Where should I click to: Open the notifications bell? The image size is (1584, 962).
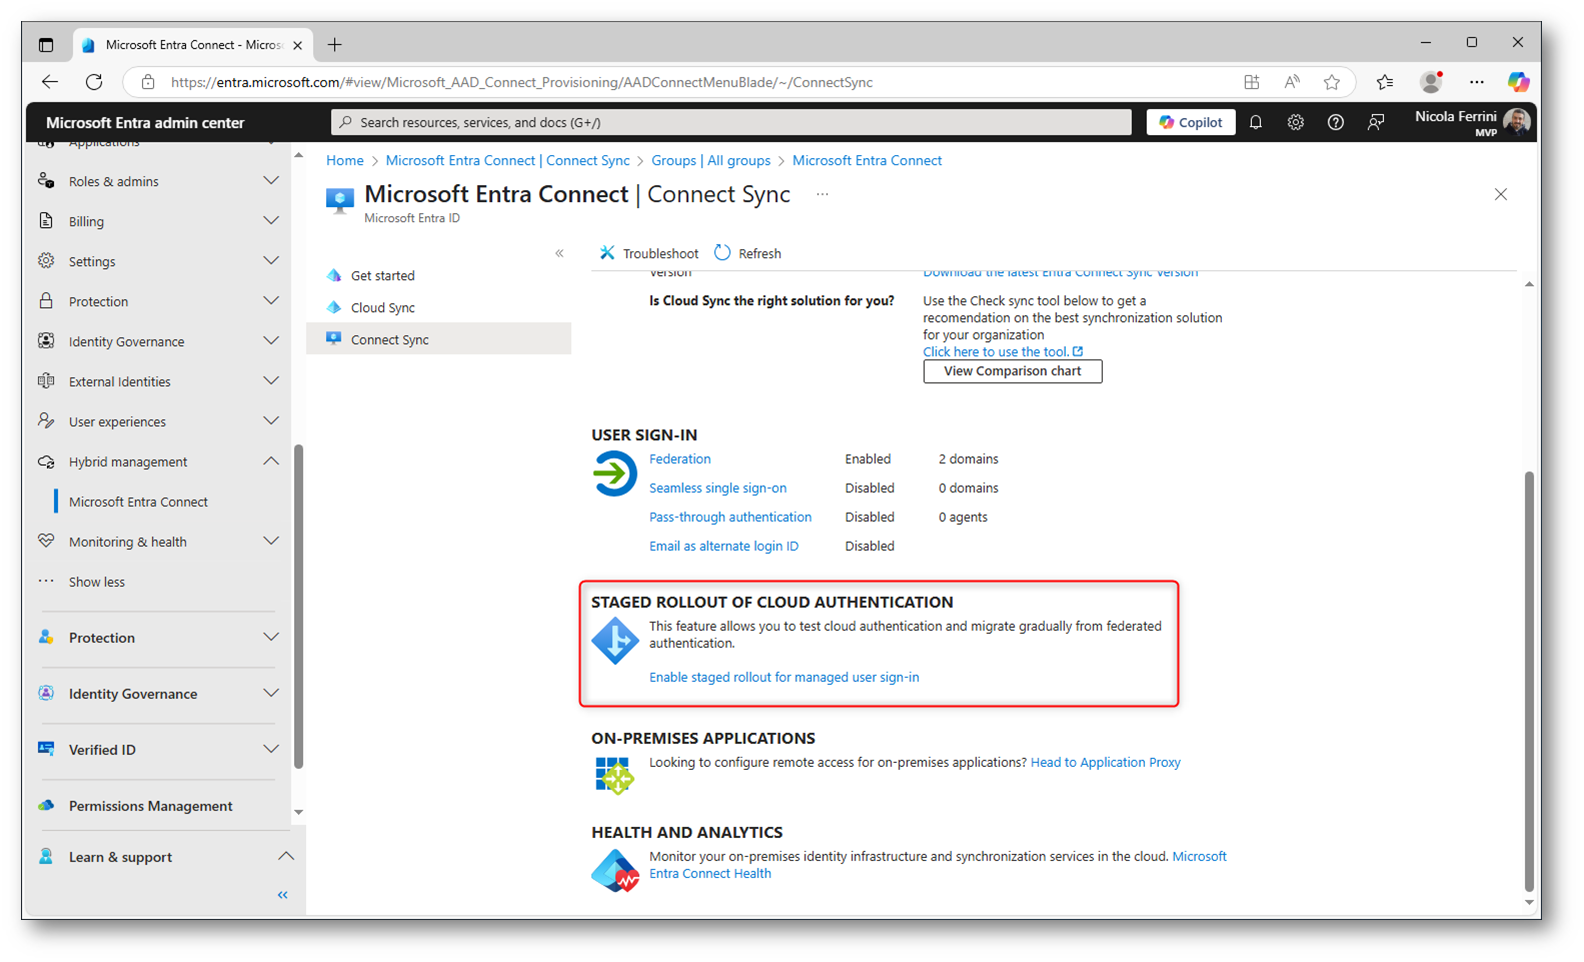(x=1256, y=122)
